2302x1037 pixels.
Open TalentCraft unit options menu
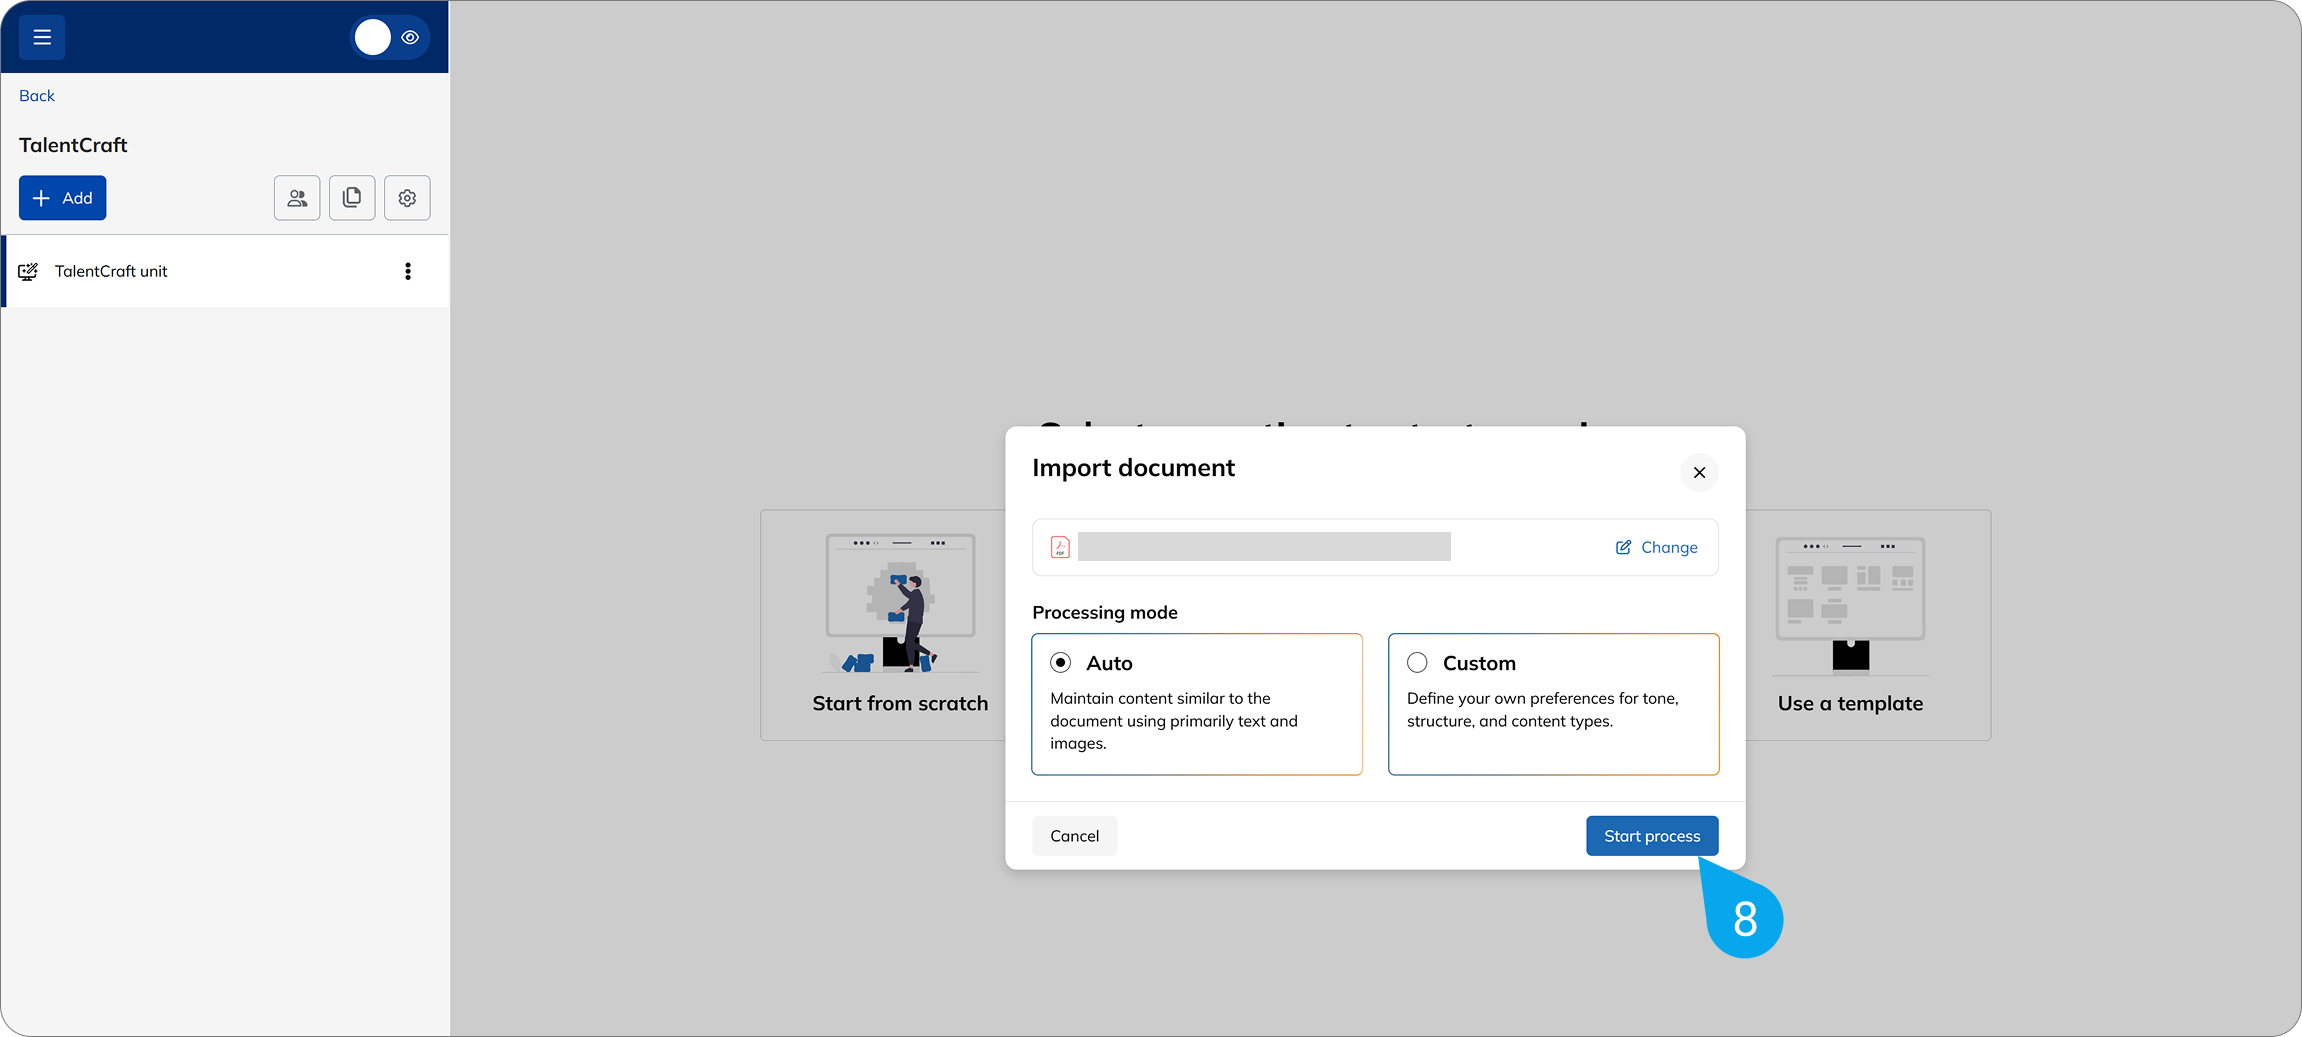(408, 271)
